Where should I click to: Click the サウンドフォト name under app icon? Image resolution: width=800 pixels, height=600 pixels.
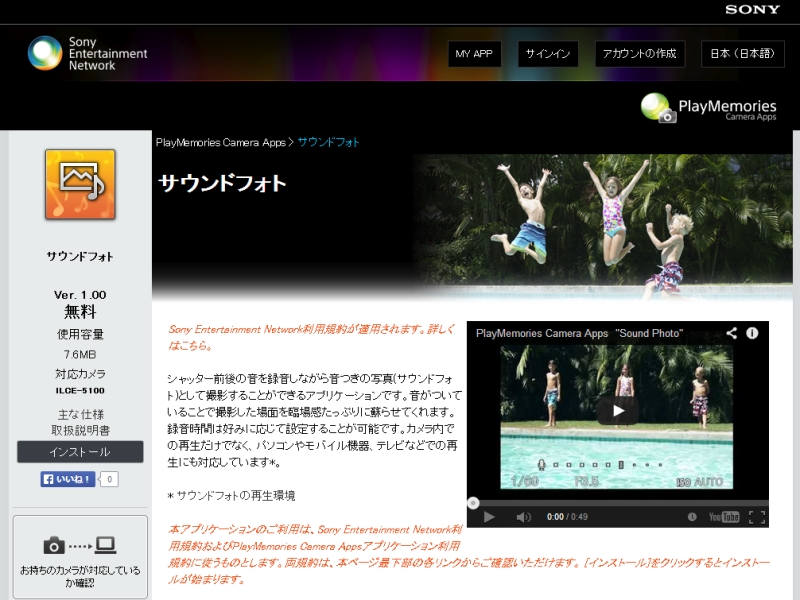coord(80,256)
